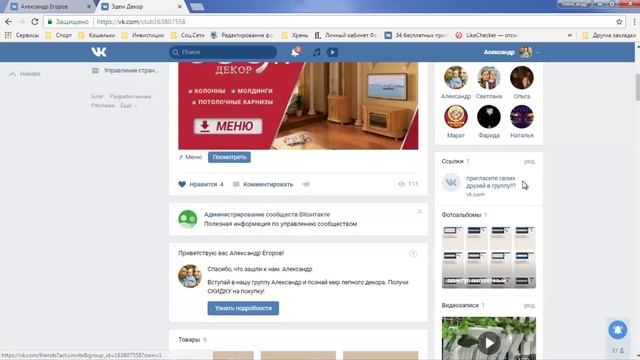Click the green community admin avatar
The image size is (640, 360).
point(188,219)
